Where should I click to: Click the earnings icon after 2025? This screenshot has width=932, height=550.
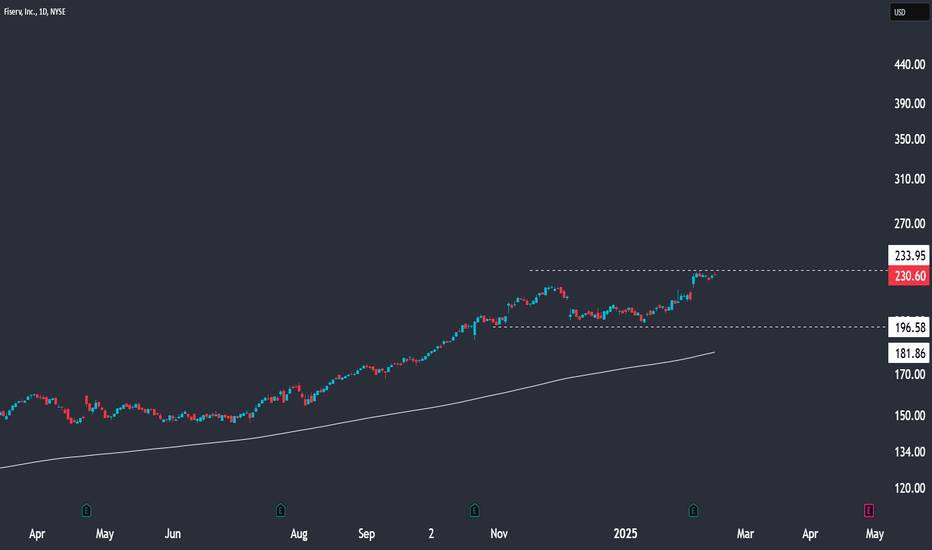tap(693, 510)
